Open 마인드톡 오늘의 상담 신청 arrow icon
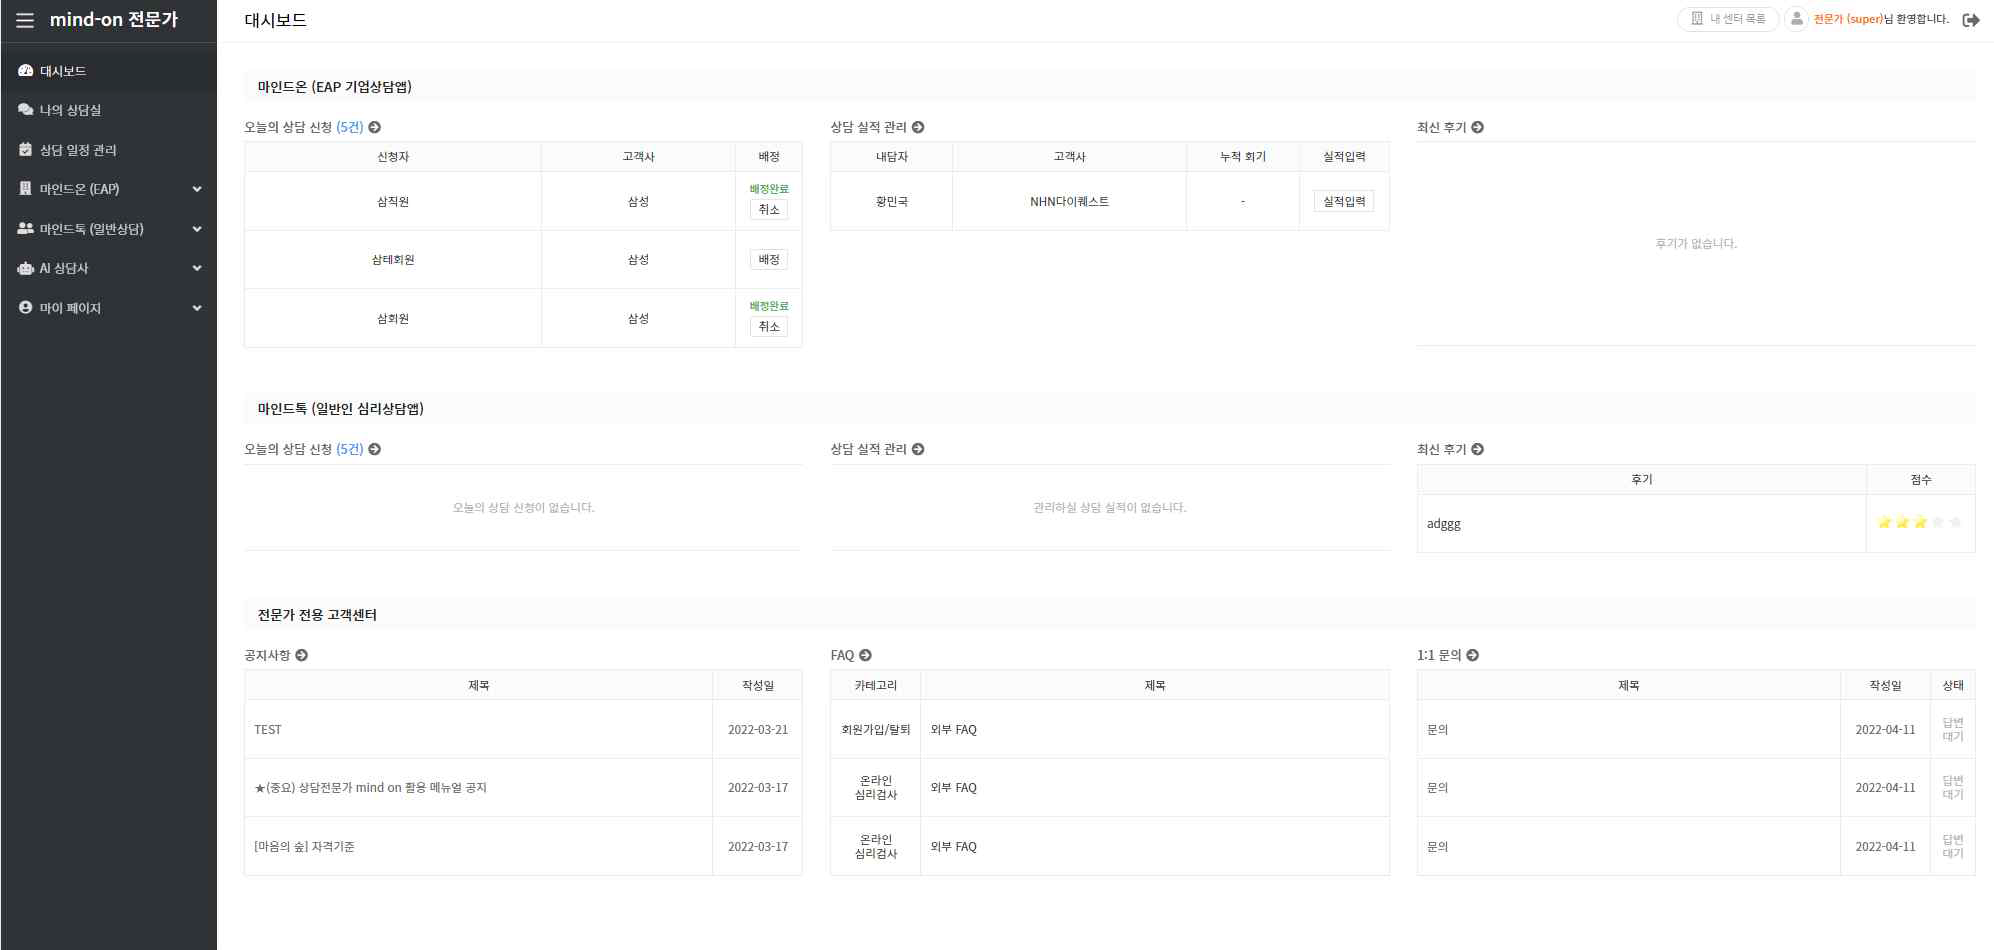The width and height of the screenshot is (1994, 950). coord(375,449)
